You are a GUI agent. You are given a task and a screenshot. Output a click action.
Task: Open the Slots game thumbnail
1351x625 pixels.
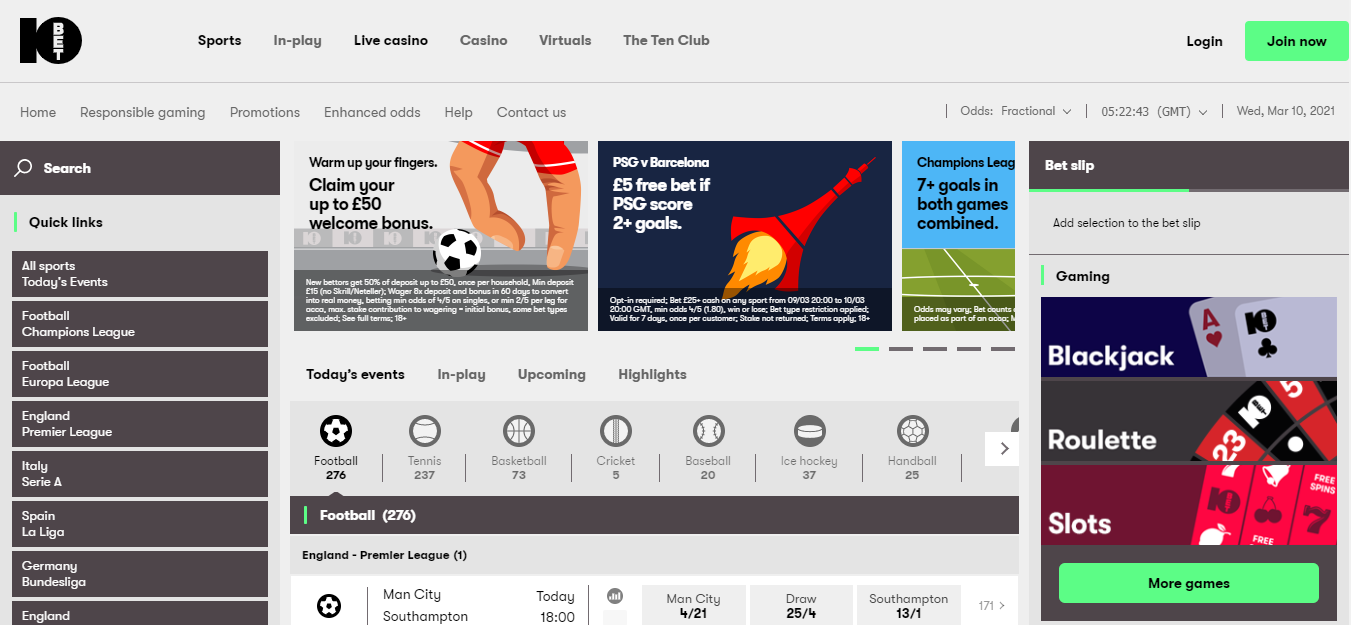click(1188, 505)
